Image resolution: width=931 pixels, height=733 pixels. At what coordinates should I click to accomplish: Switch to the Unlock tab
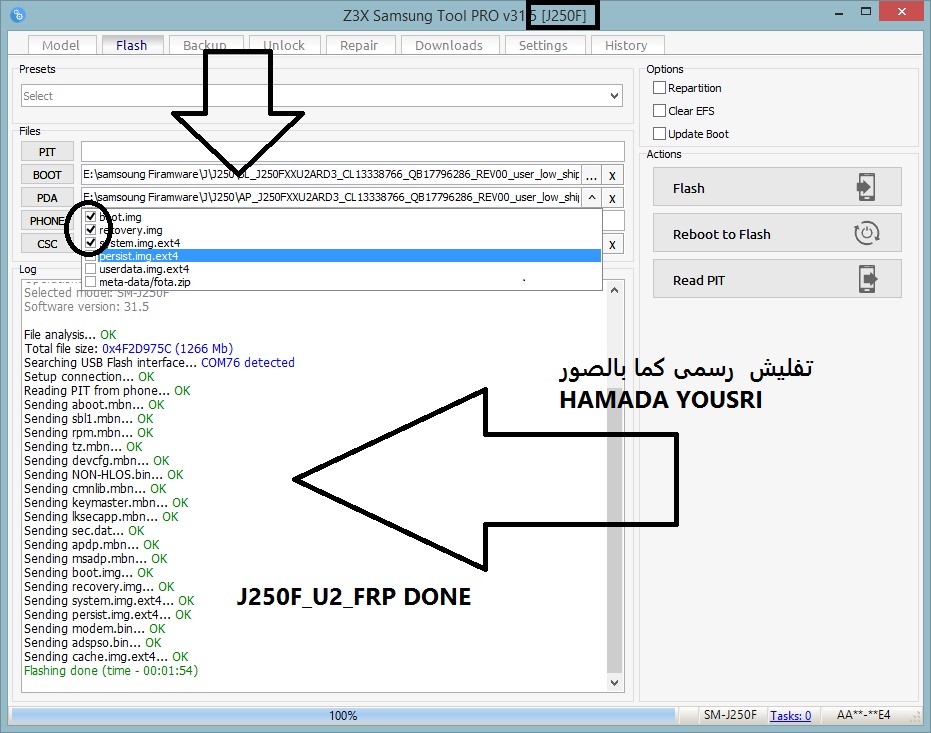point(284,45)
